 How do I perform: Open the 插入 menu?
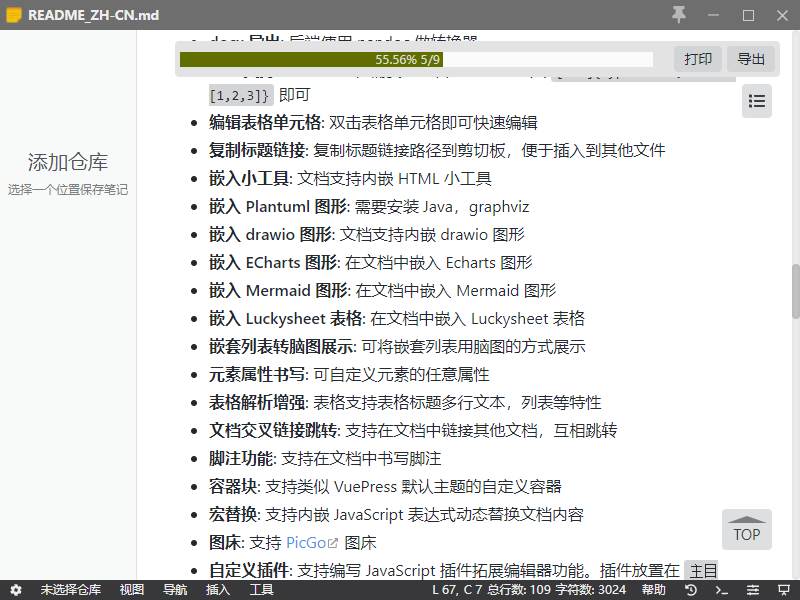218,590
